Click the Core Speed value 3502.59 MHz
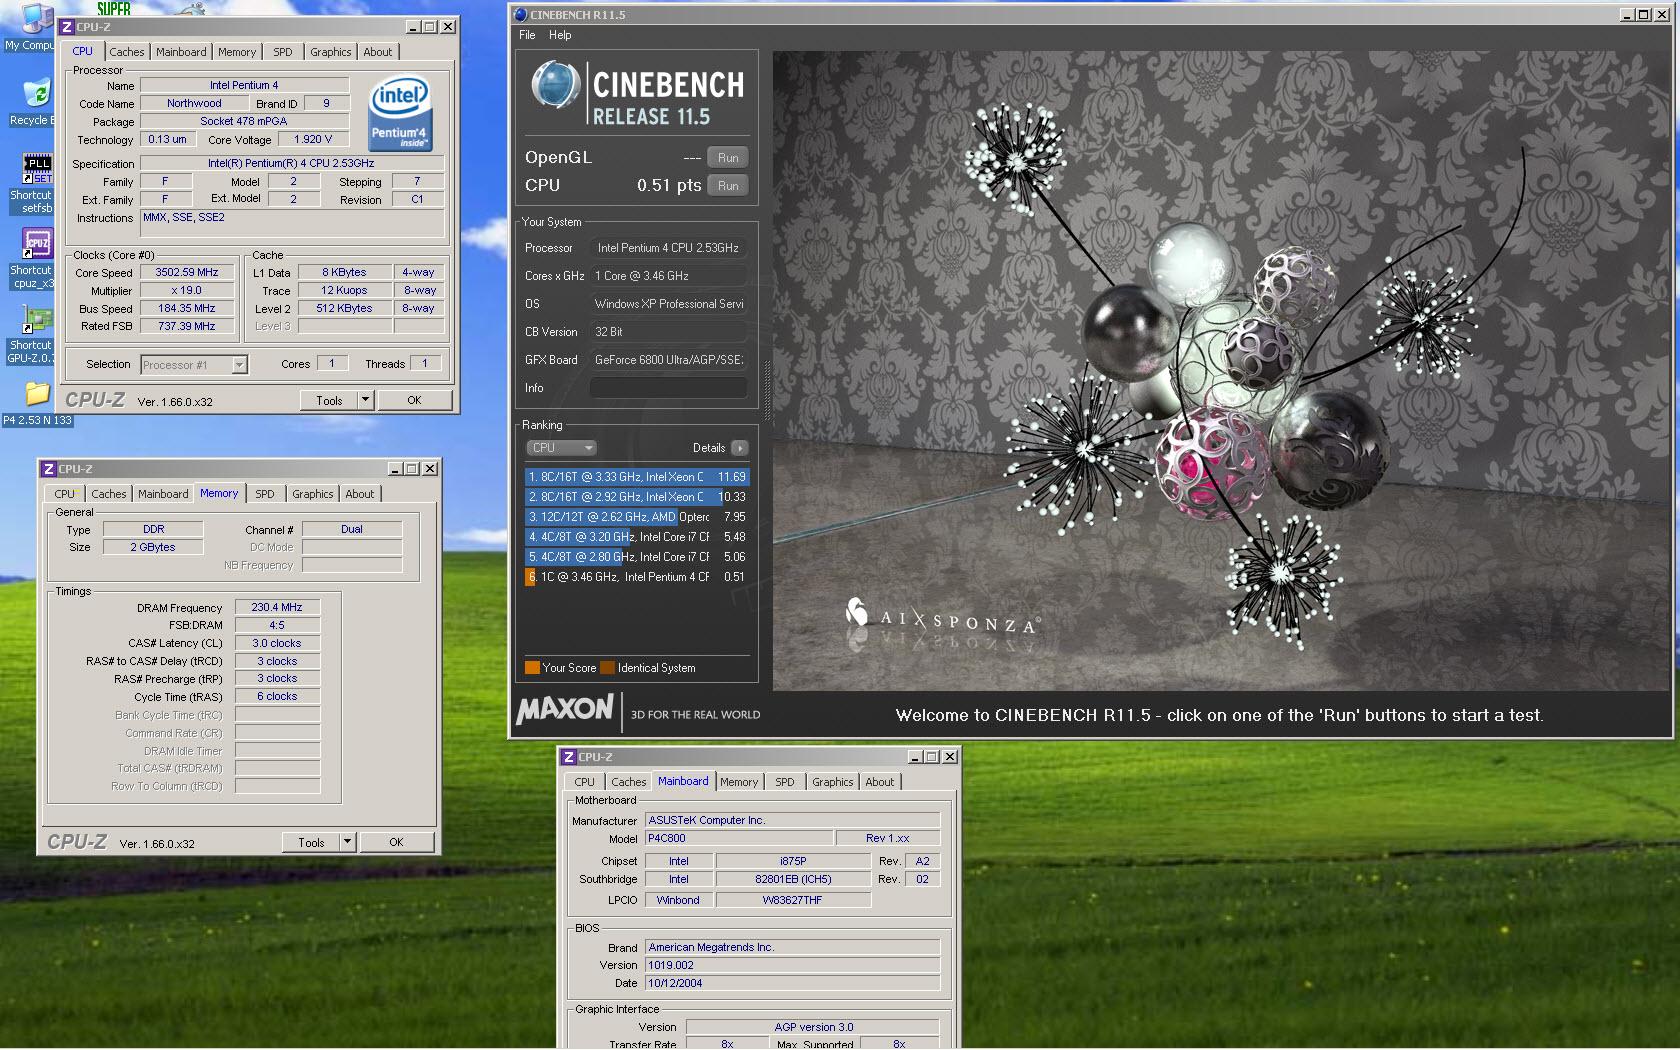The height and width of the screenshot is (1050, 1680). click(187, 272)
